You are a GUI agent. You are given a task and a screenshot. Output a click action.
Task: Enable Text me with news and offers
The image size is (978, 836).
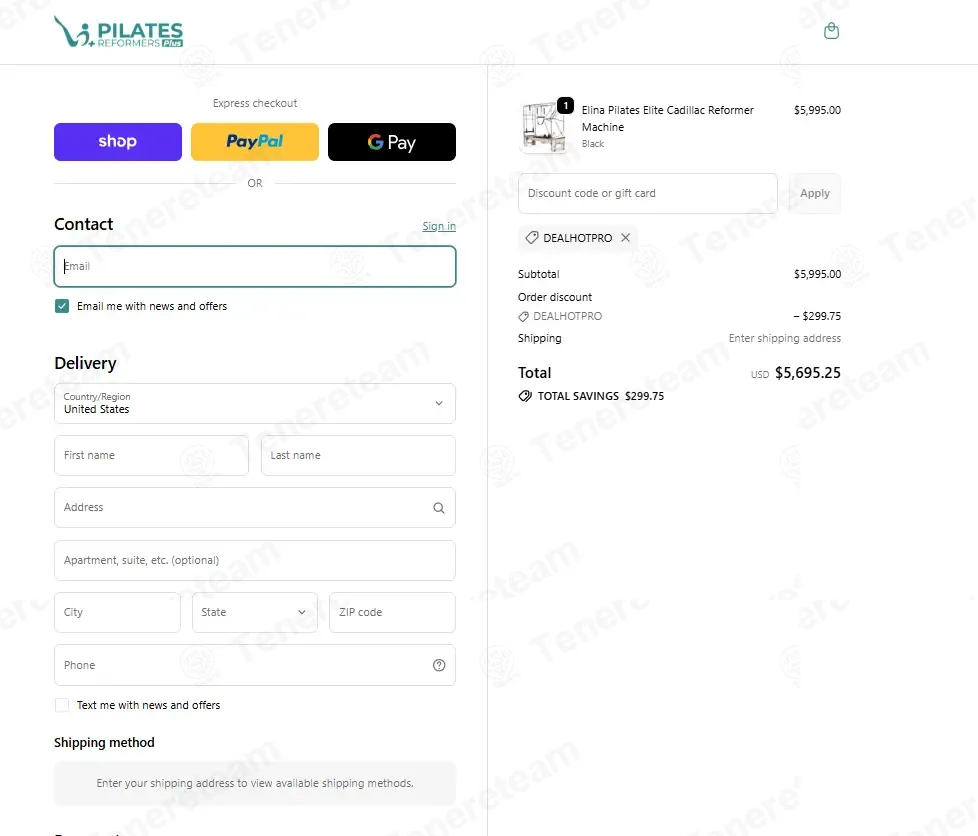pyautogui.click(x=62, y=705)
